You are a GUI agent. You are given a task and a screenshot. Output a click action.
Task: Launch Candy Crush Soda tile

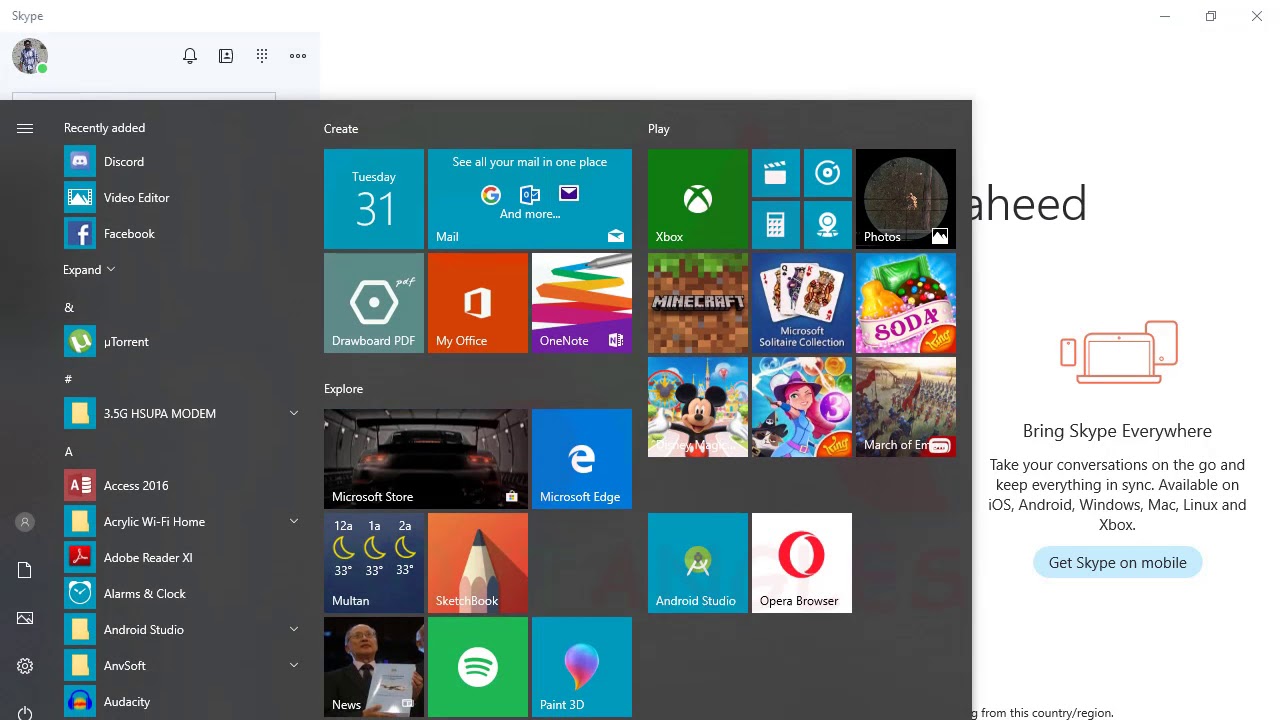point(906,303)
